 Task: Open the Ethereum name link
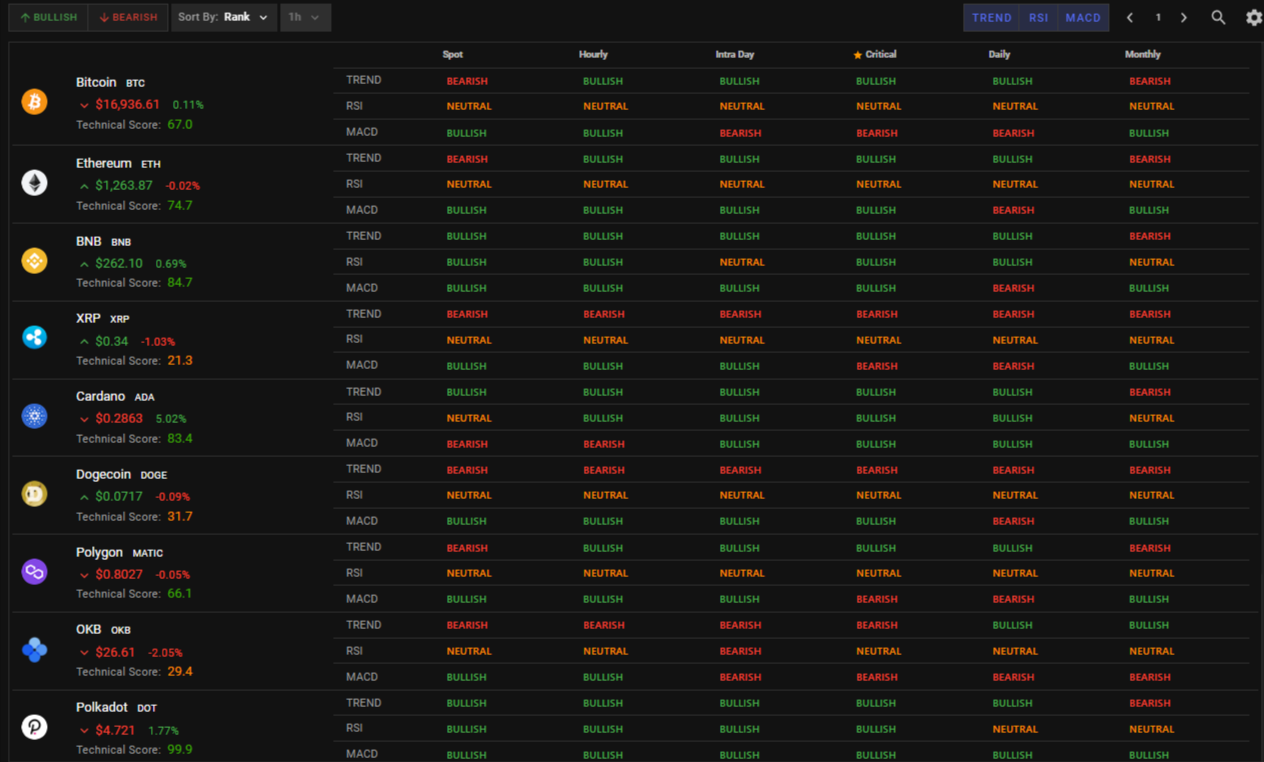point(104,163)
